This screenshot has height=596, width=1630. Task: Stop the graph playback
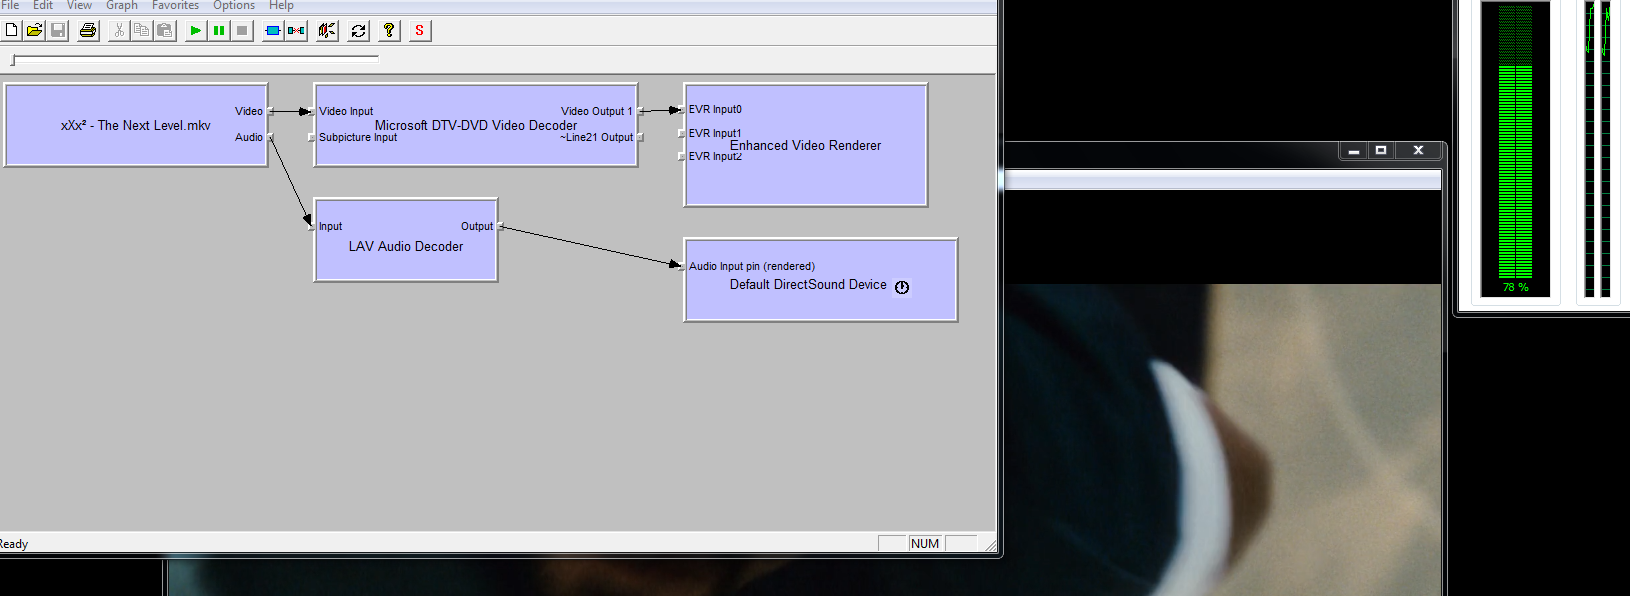click(x=242, y=31)
